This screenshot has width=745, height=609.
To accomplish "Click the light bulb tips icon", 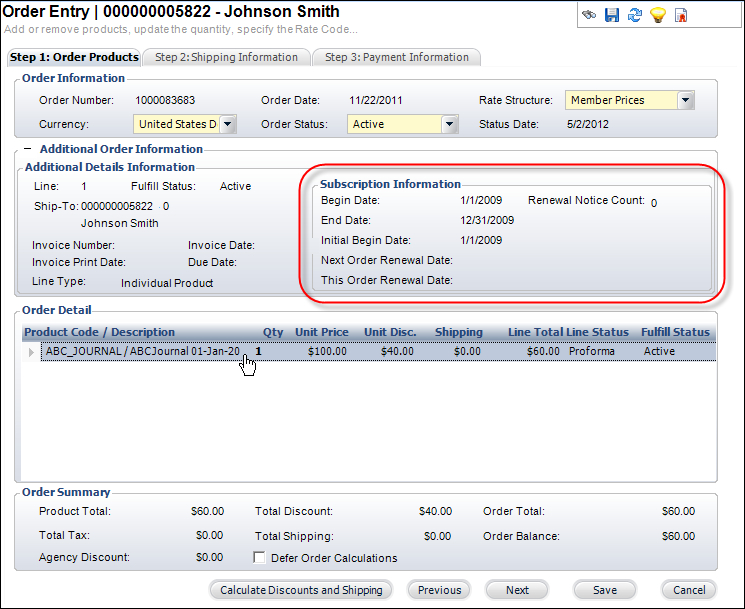I will 657,15.
